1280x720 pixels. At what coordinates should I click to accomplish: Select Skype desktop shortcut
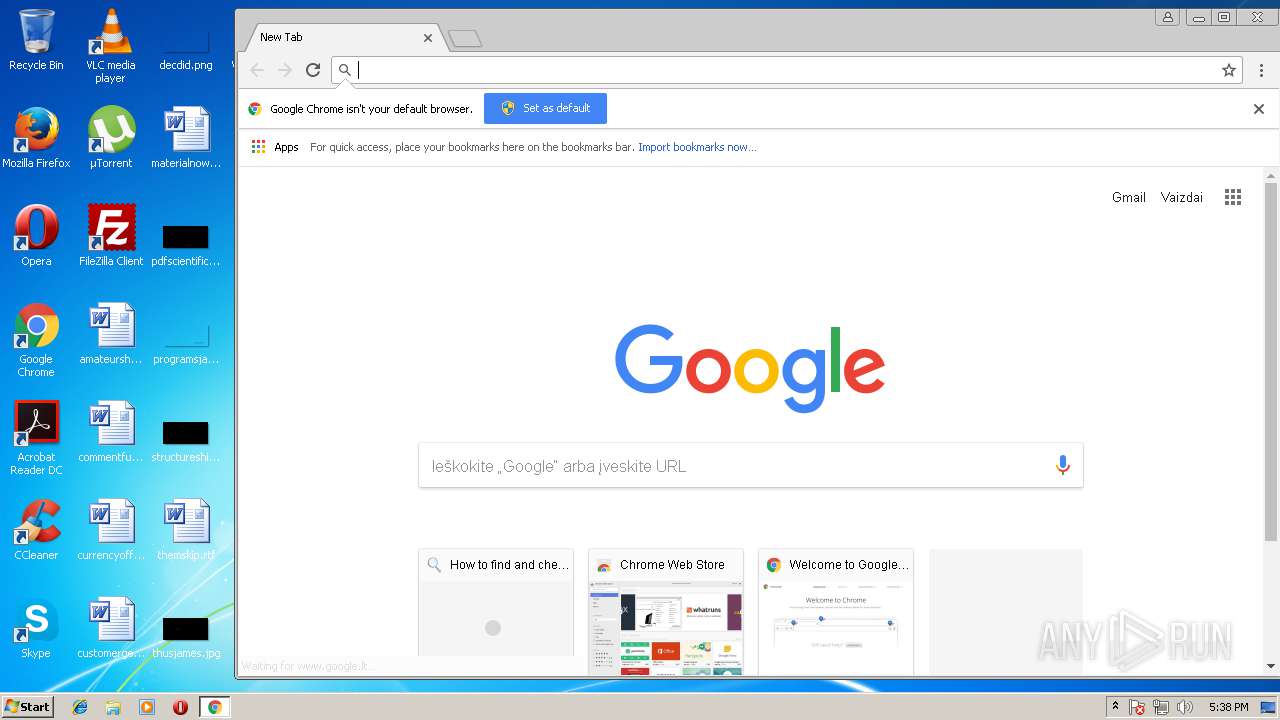36,628
